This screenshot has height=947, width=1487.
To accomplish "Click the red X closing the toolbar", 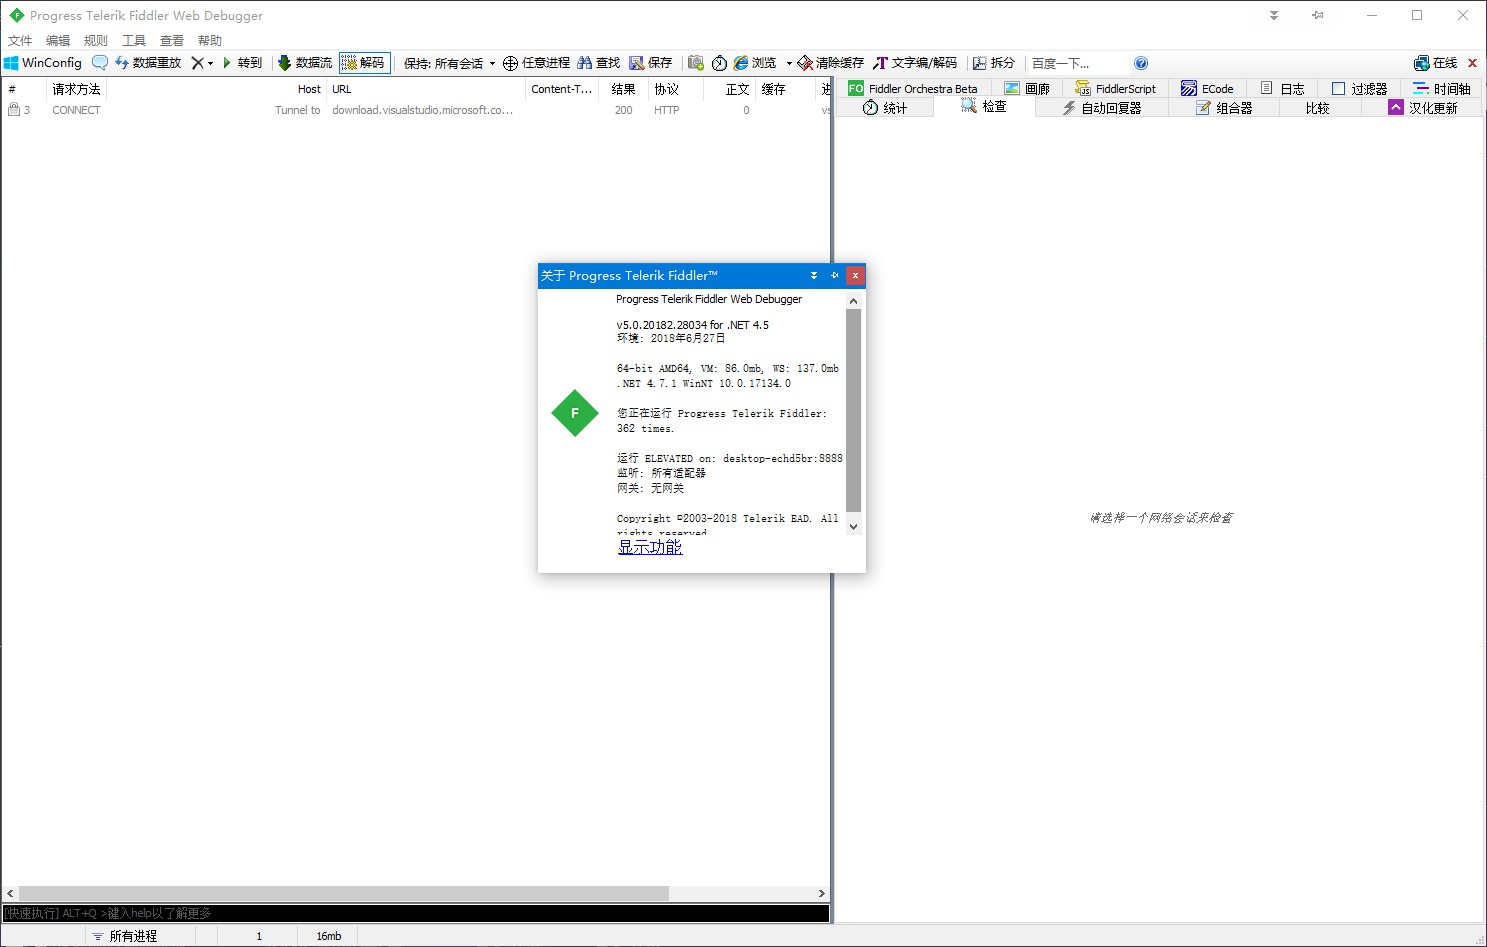I will [x=1472, y=63].
